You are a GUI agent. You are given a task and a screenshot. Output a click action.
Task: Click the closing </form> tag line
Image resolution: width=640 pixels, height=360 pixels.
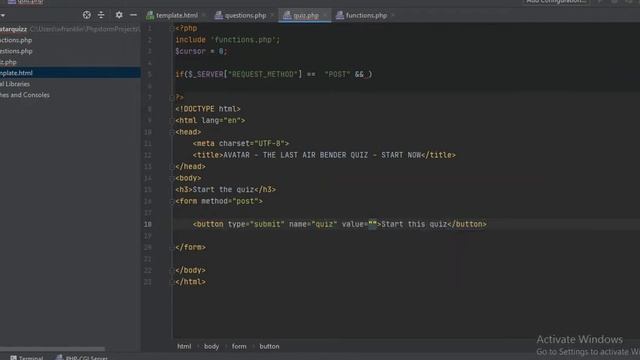(191, 247)
